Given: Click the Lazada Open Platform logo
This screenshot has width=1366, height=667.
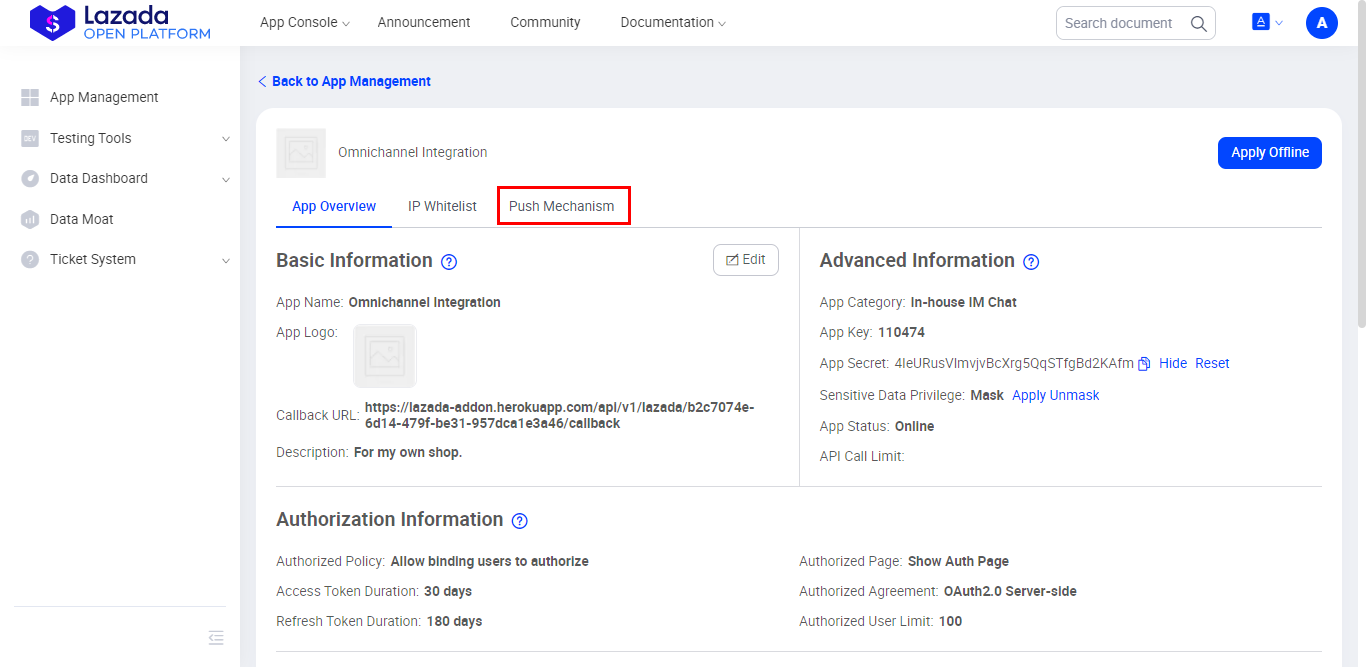Looking at the screenshot, I should click(120, 23).
